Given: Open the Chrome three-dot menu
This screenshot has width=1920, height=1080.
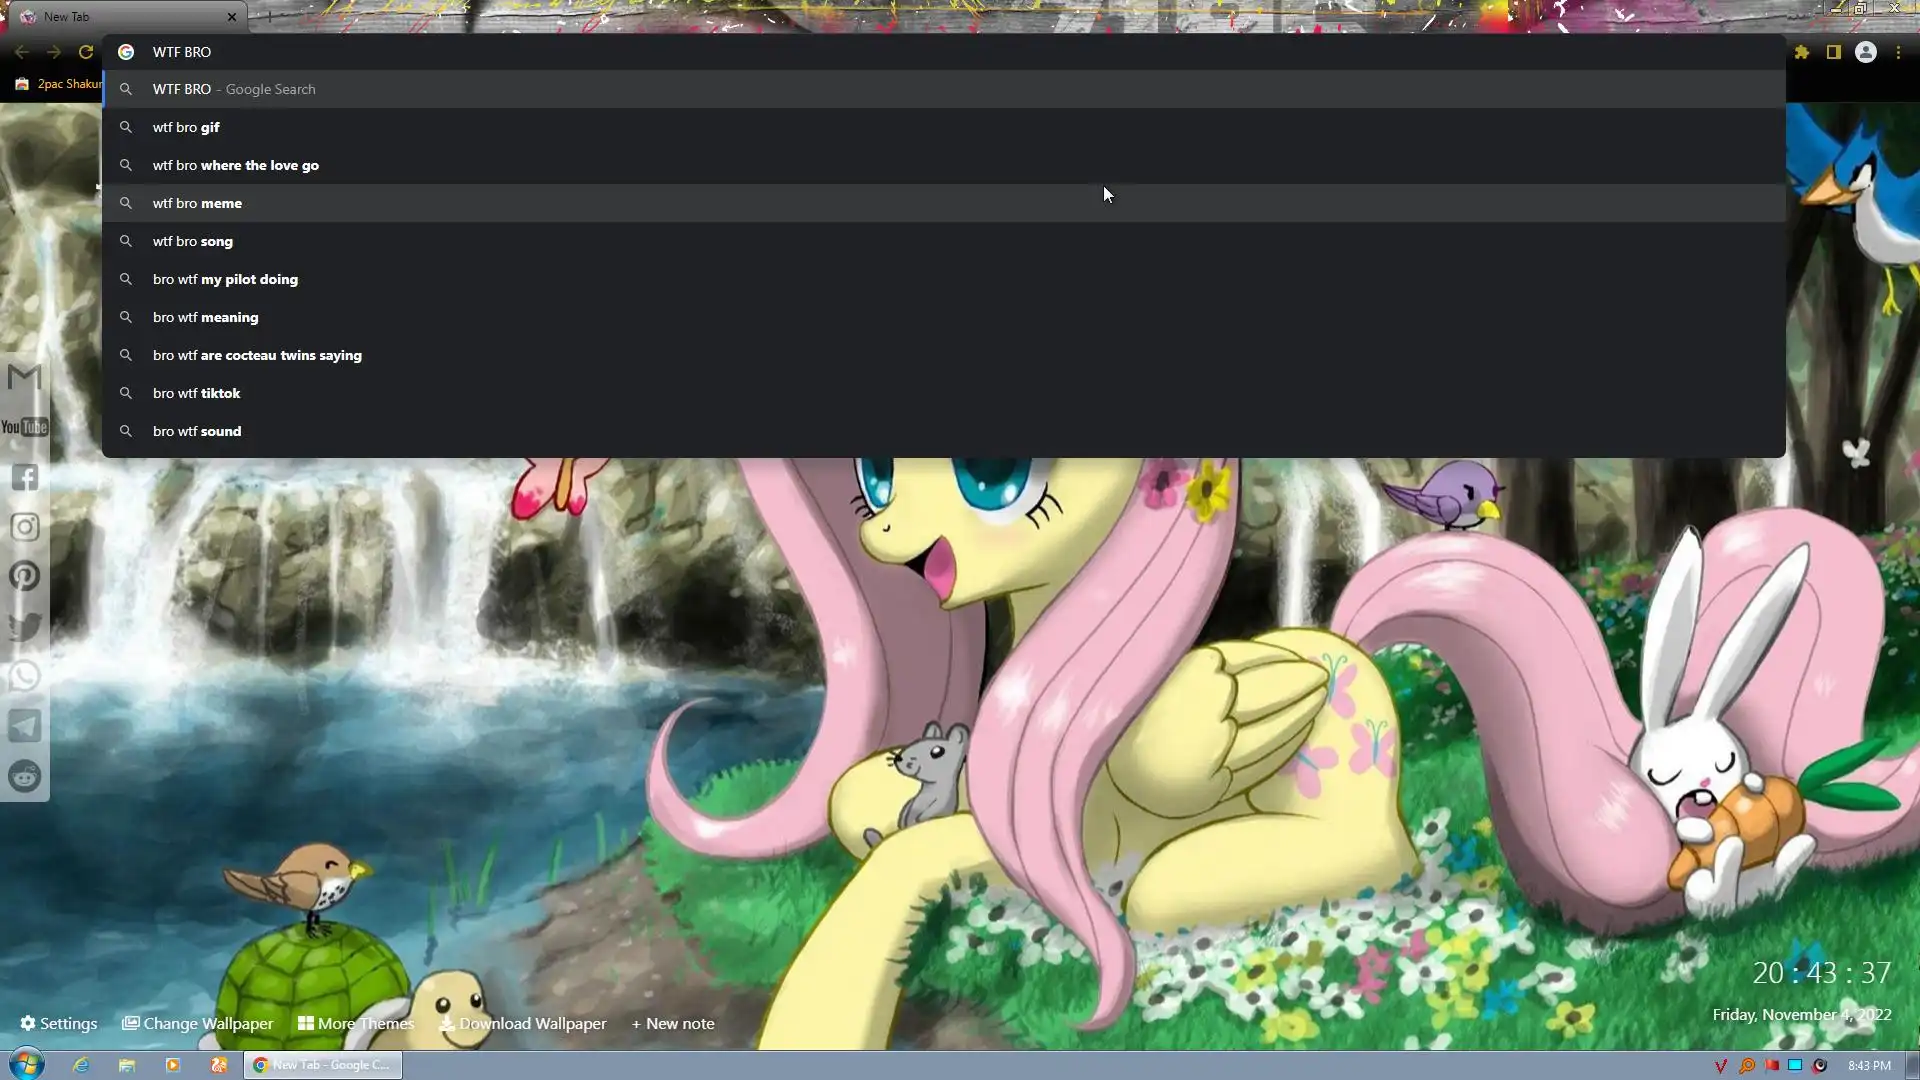Looking at the screenshot, I should [1898, 52].
